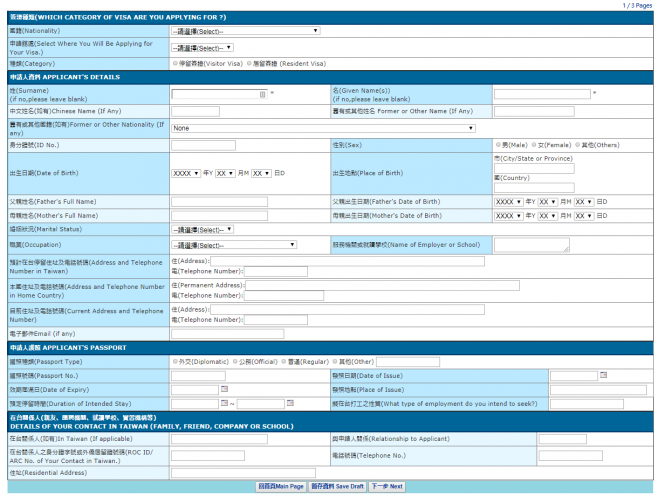Open start date calendar for Intended Stay

225,403
